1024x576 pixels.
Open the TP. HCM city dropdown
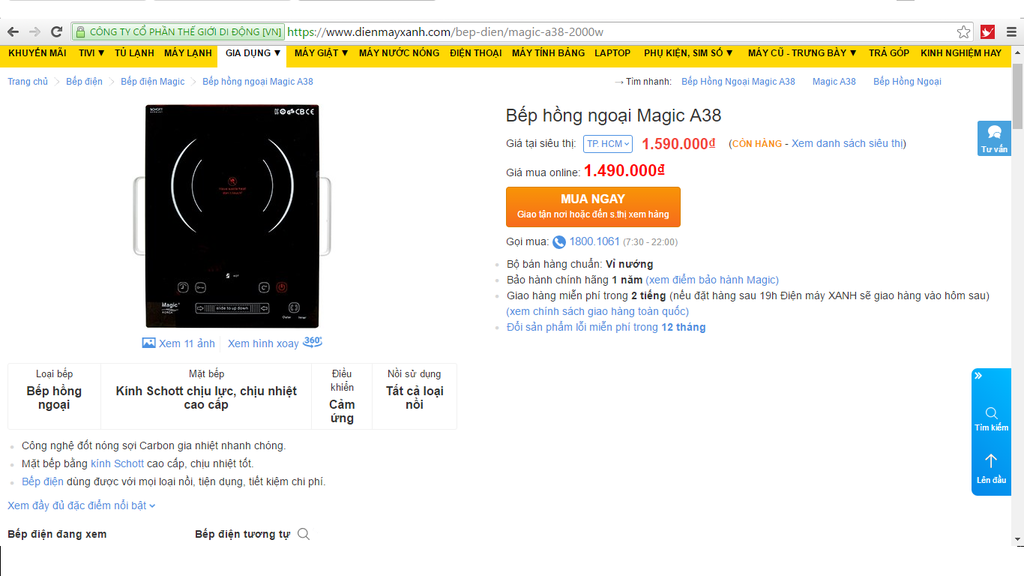click(607, 144)
